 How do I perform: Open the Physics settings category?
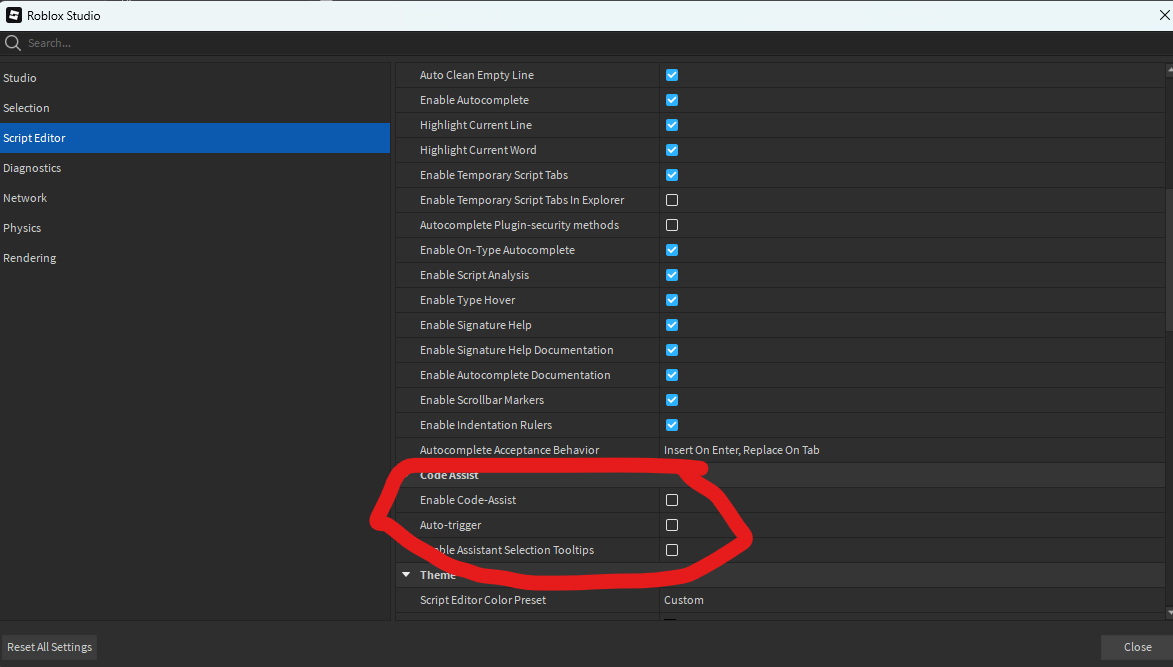195,227
